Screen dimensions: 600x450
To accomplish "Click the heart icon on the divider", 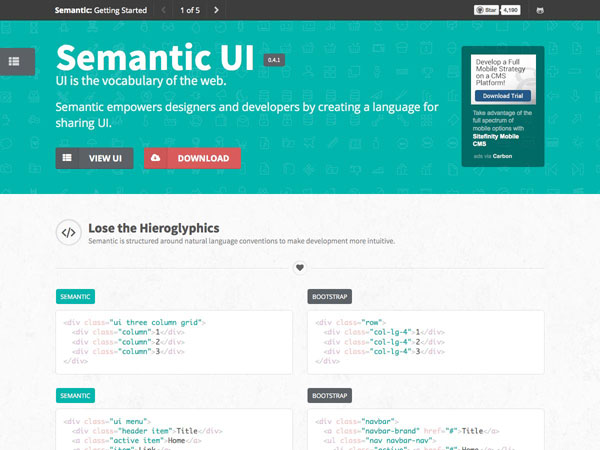I will tap(299, 267).
